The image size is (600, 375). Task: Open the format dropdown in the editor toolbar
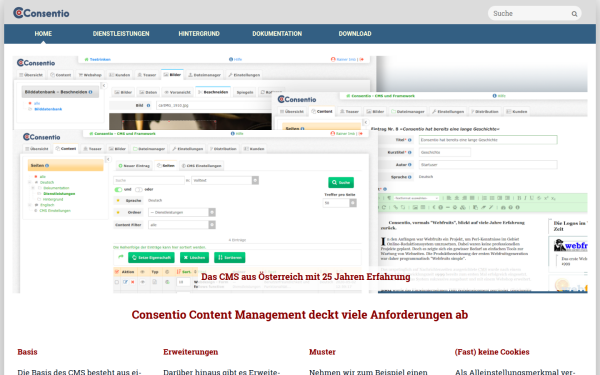[x=416, y=198]
